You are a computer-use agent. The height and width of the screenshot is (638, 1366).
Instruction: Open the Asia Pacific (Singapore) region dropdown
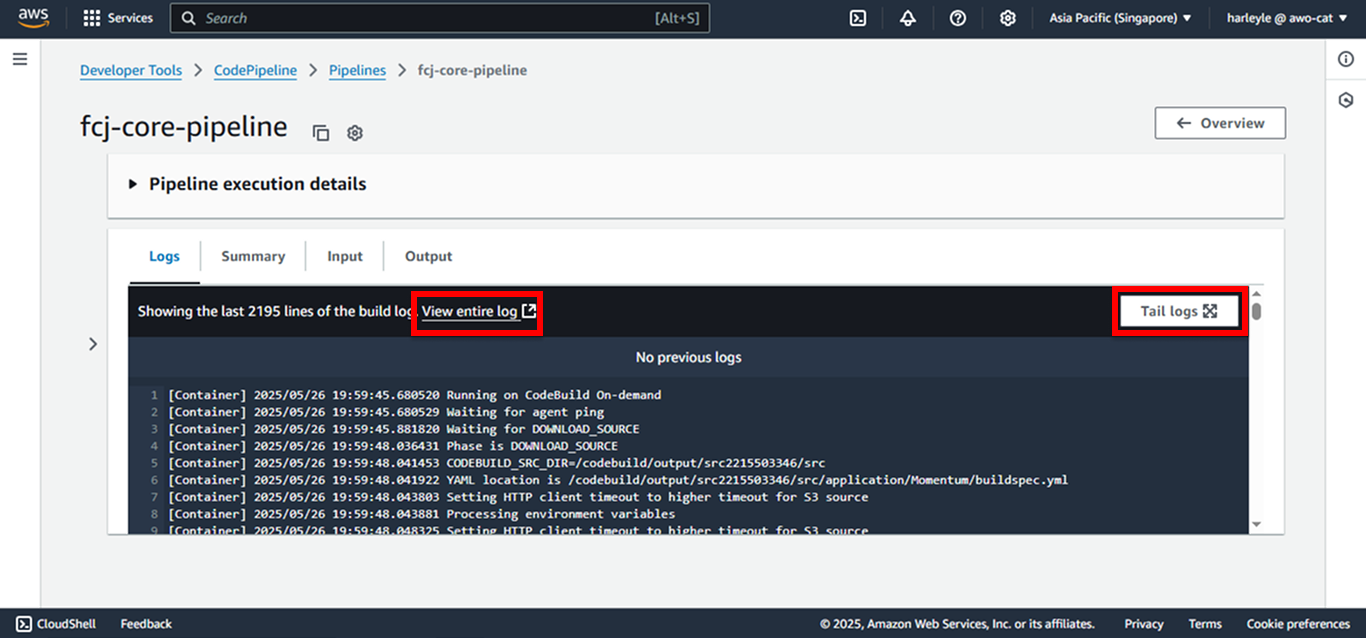point(1120,18)
